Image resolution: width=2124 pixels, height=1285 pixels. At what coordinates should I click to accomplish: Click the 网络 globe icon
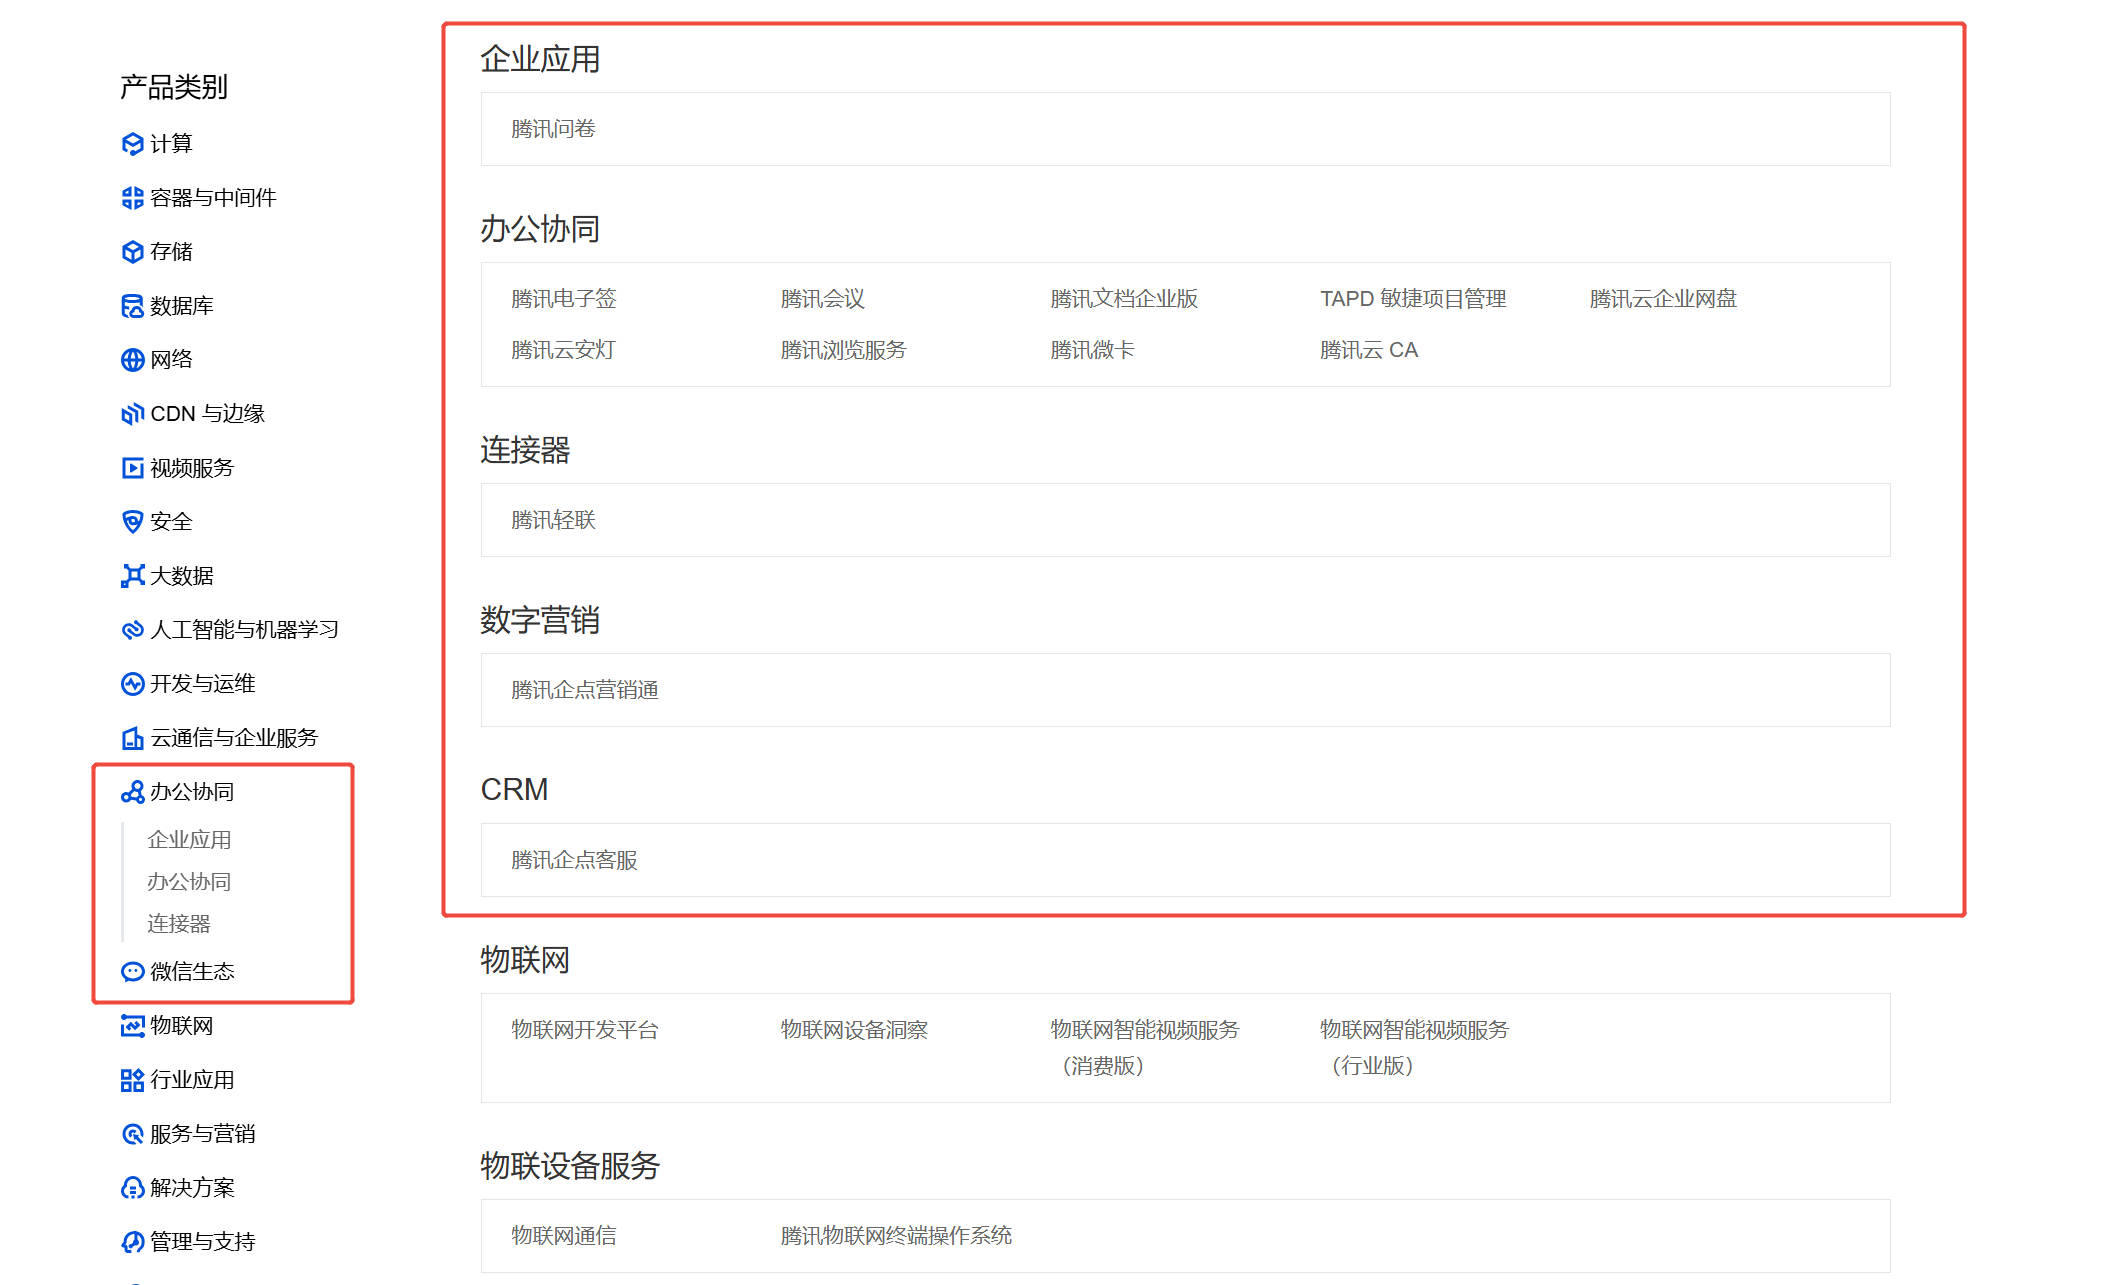(x=132, y=360)
